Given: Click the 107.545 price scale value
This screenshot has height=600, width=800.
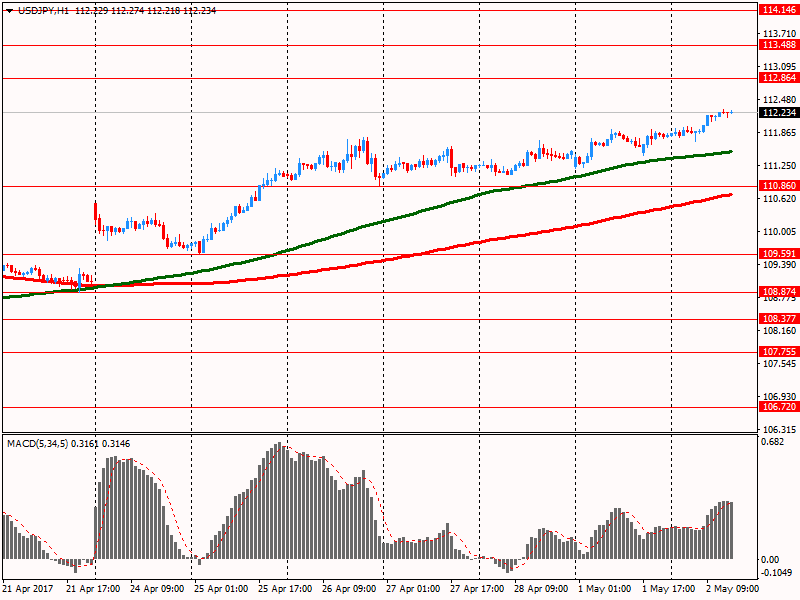Looking at the screenshot, I should tap(779, 364).
